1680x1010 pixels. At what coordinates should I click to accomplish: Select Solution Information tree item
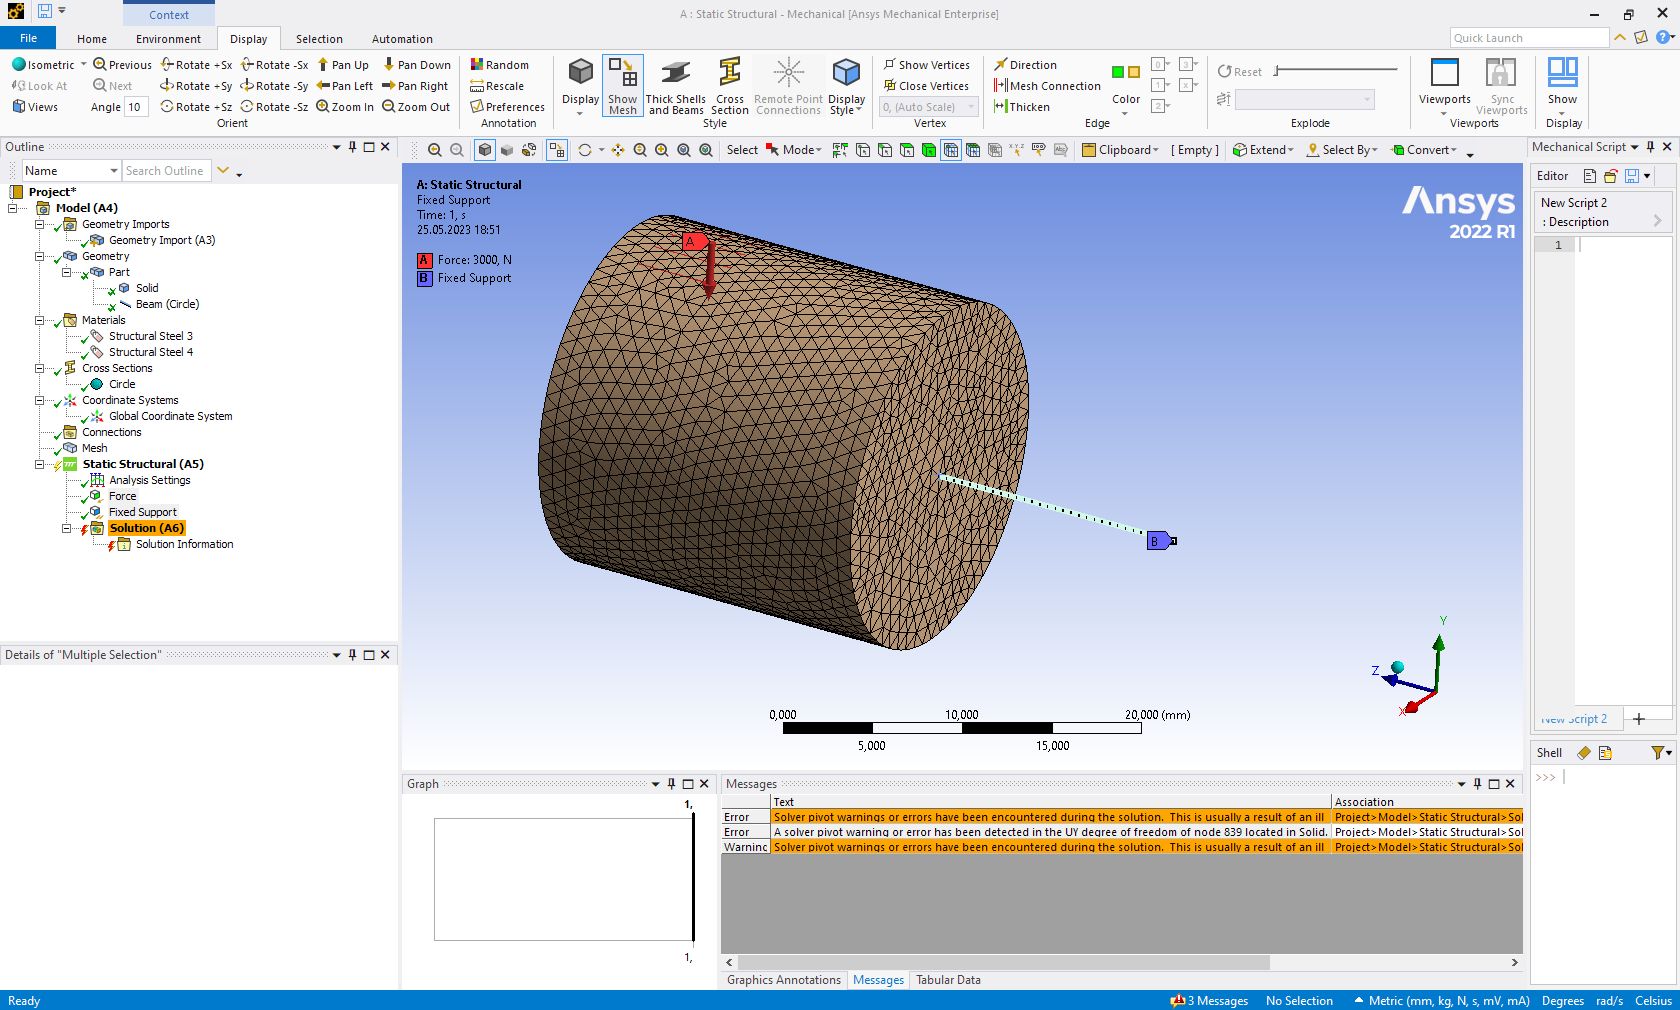click(x=184, y=544)
